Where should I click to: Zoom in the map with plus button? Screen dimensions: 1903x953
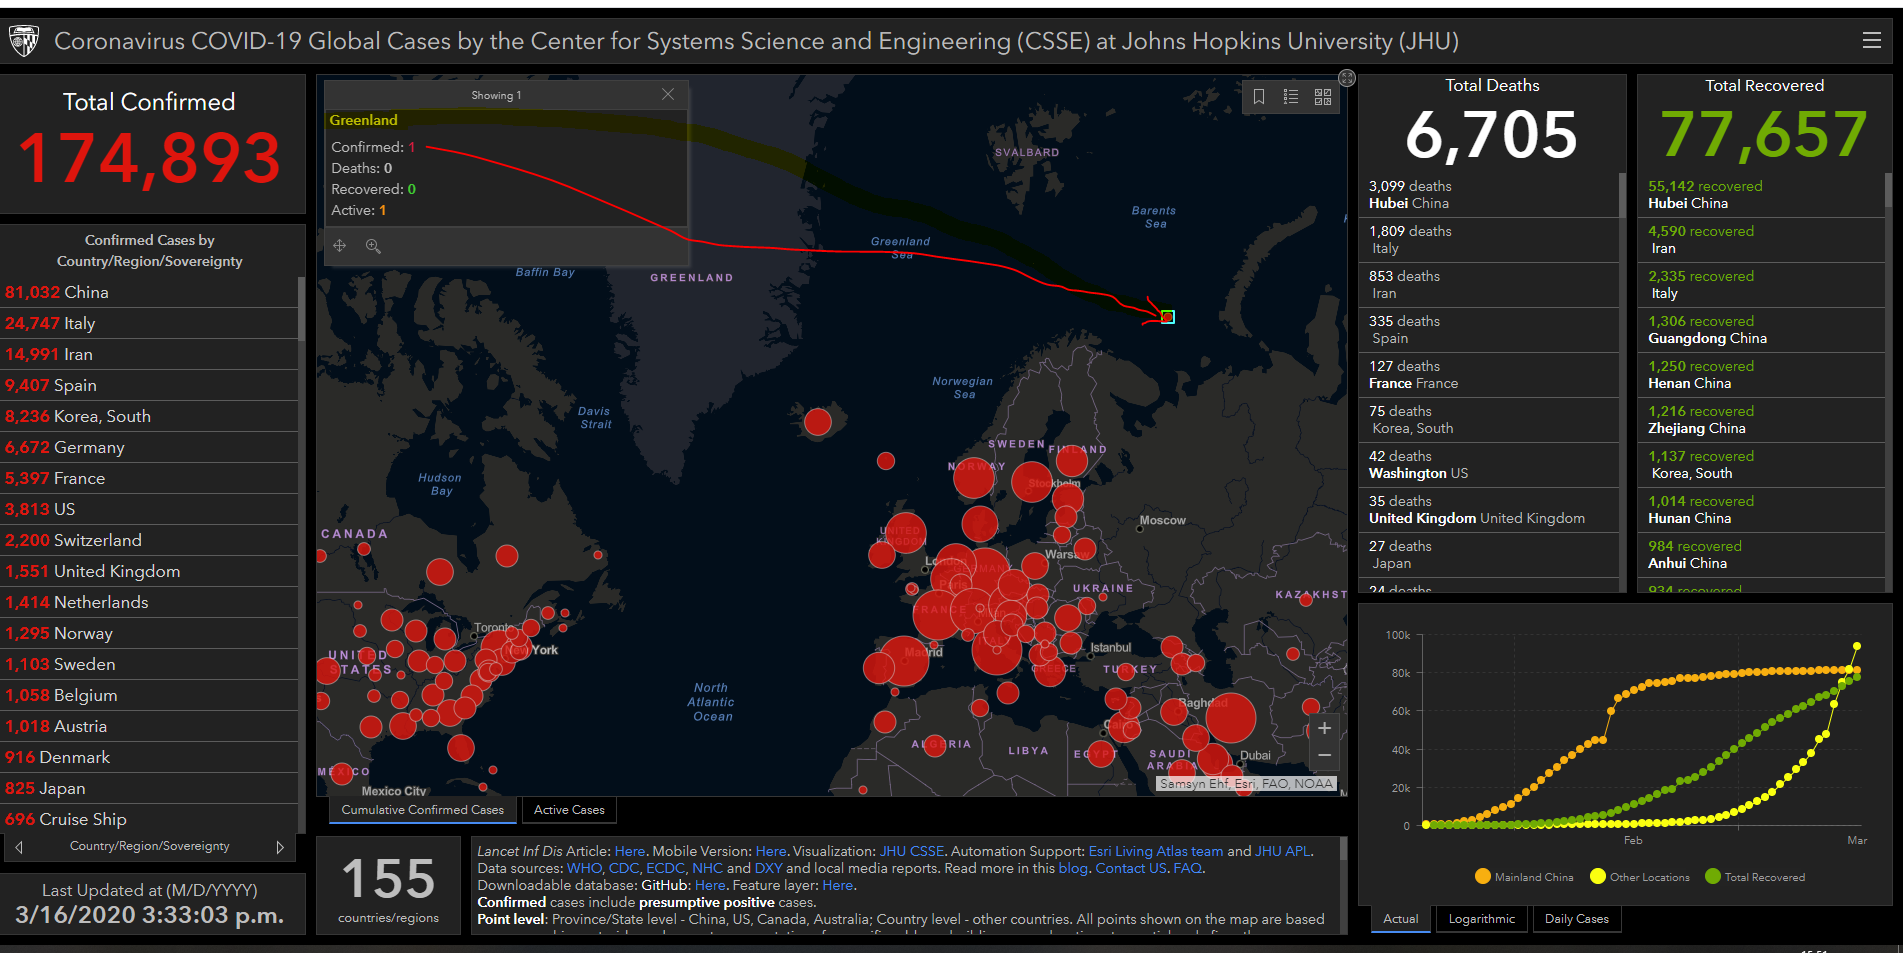(x=1324, y=729)
